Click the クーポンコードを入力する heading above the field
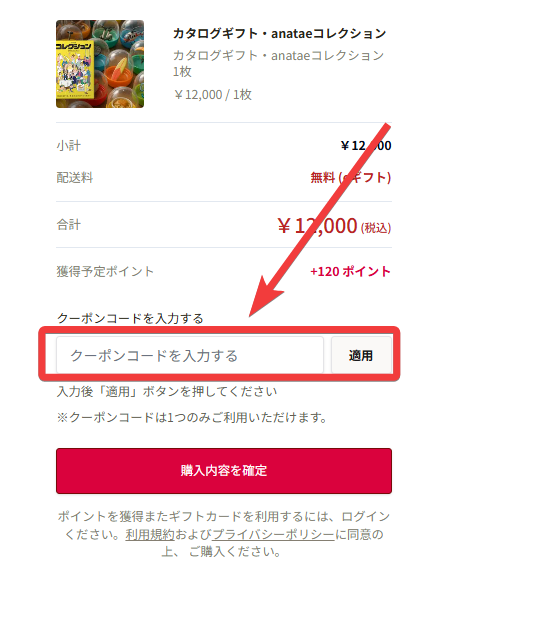Image resolution: width=537 pixels, height=617 pixels. [130, 318]
